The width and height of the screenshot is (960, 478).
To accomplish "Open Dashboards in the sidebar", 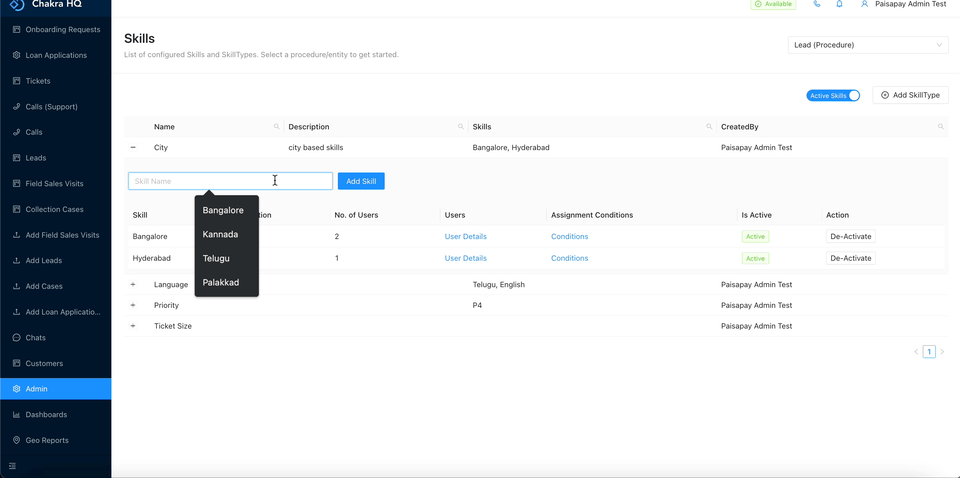I will tap(46, 414).
